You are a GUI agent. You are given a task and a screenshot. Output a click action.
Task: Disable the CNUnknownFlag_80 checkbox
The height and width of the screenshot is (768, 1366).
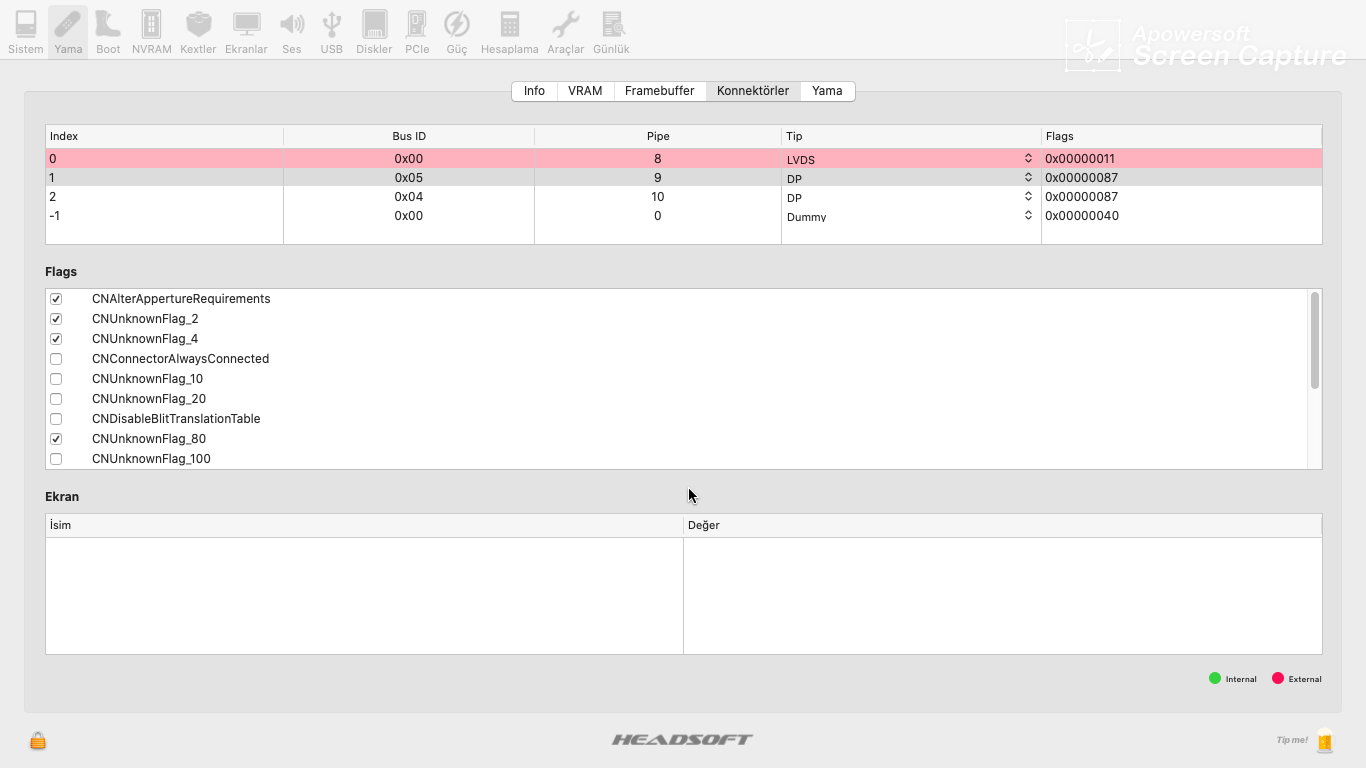[x=55, y=438]
